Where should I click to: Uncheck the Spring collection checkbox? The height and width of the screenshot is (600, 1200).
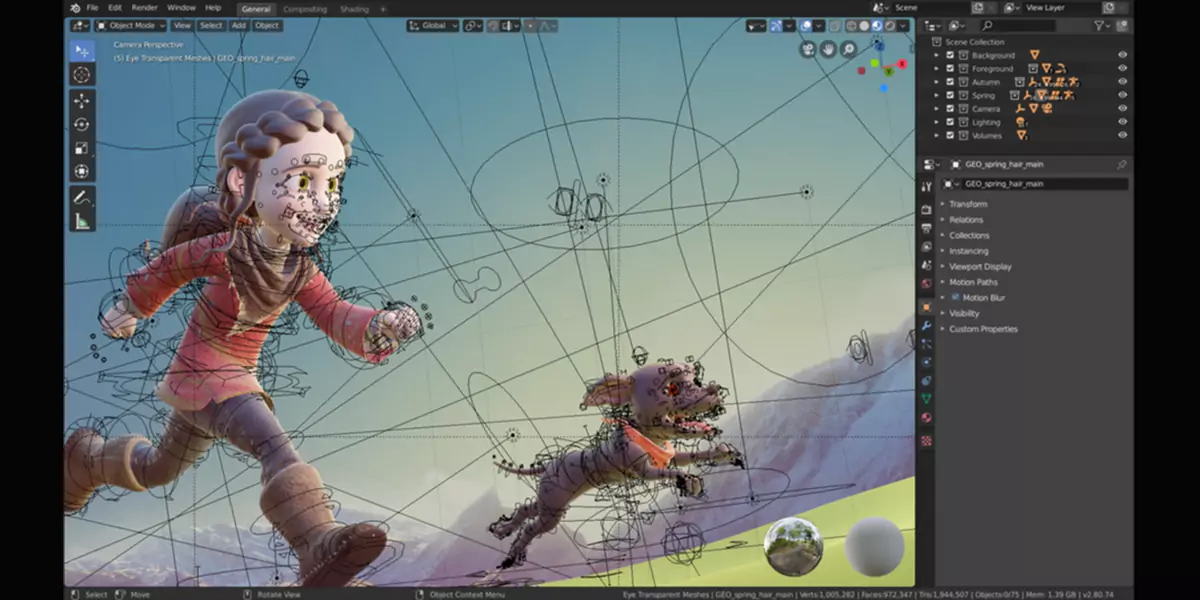[x=950, y=95]
